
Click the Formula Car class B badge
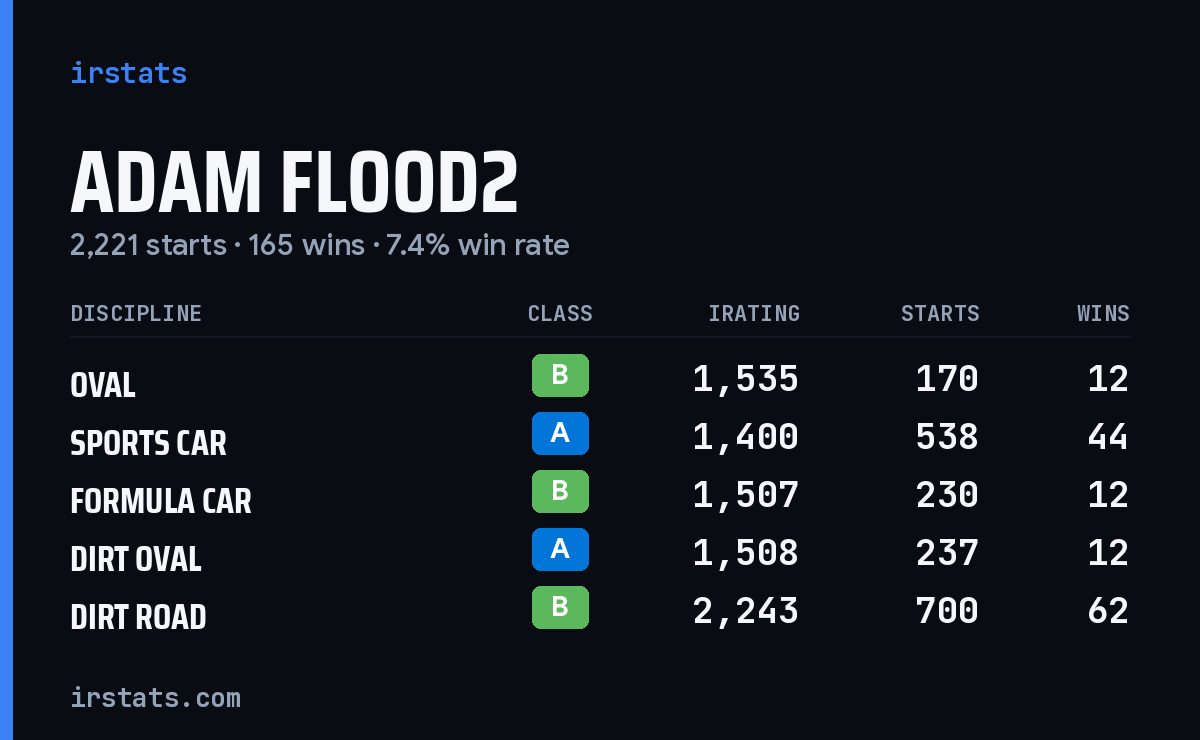560,492
